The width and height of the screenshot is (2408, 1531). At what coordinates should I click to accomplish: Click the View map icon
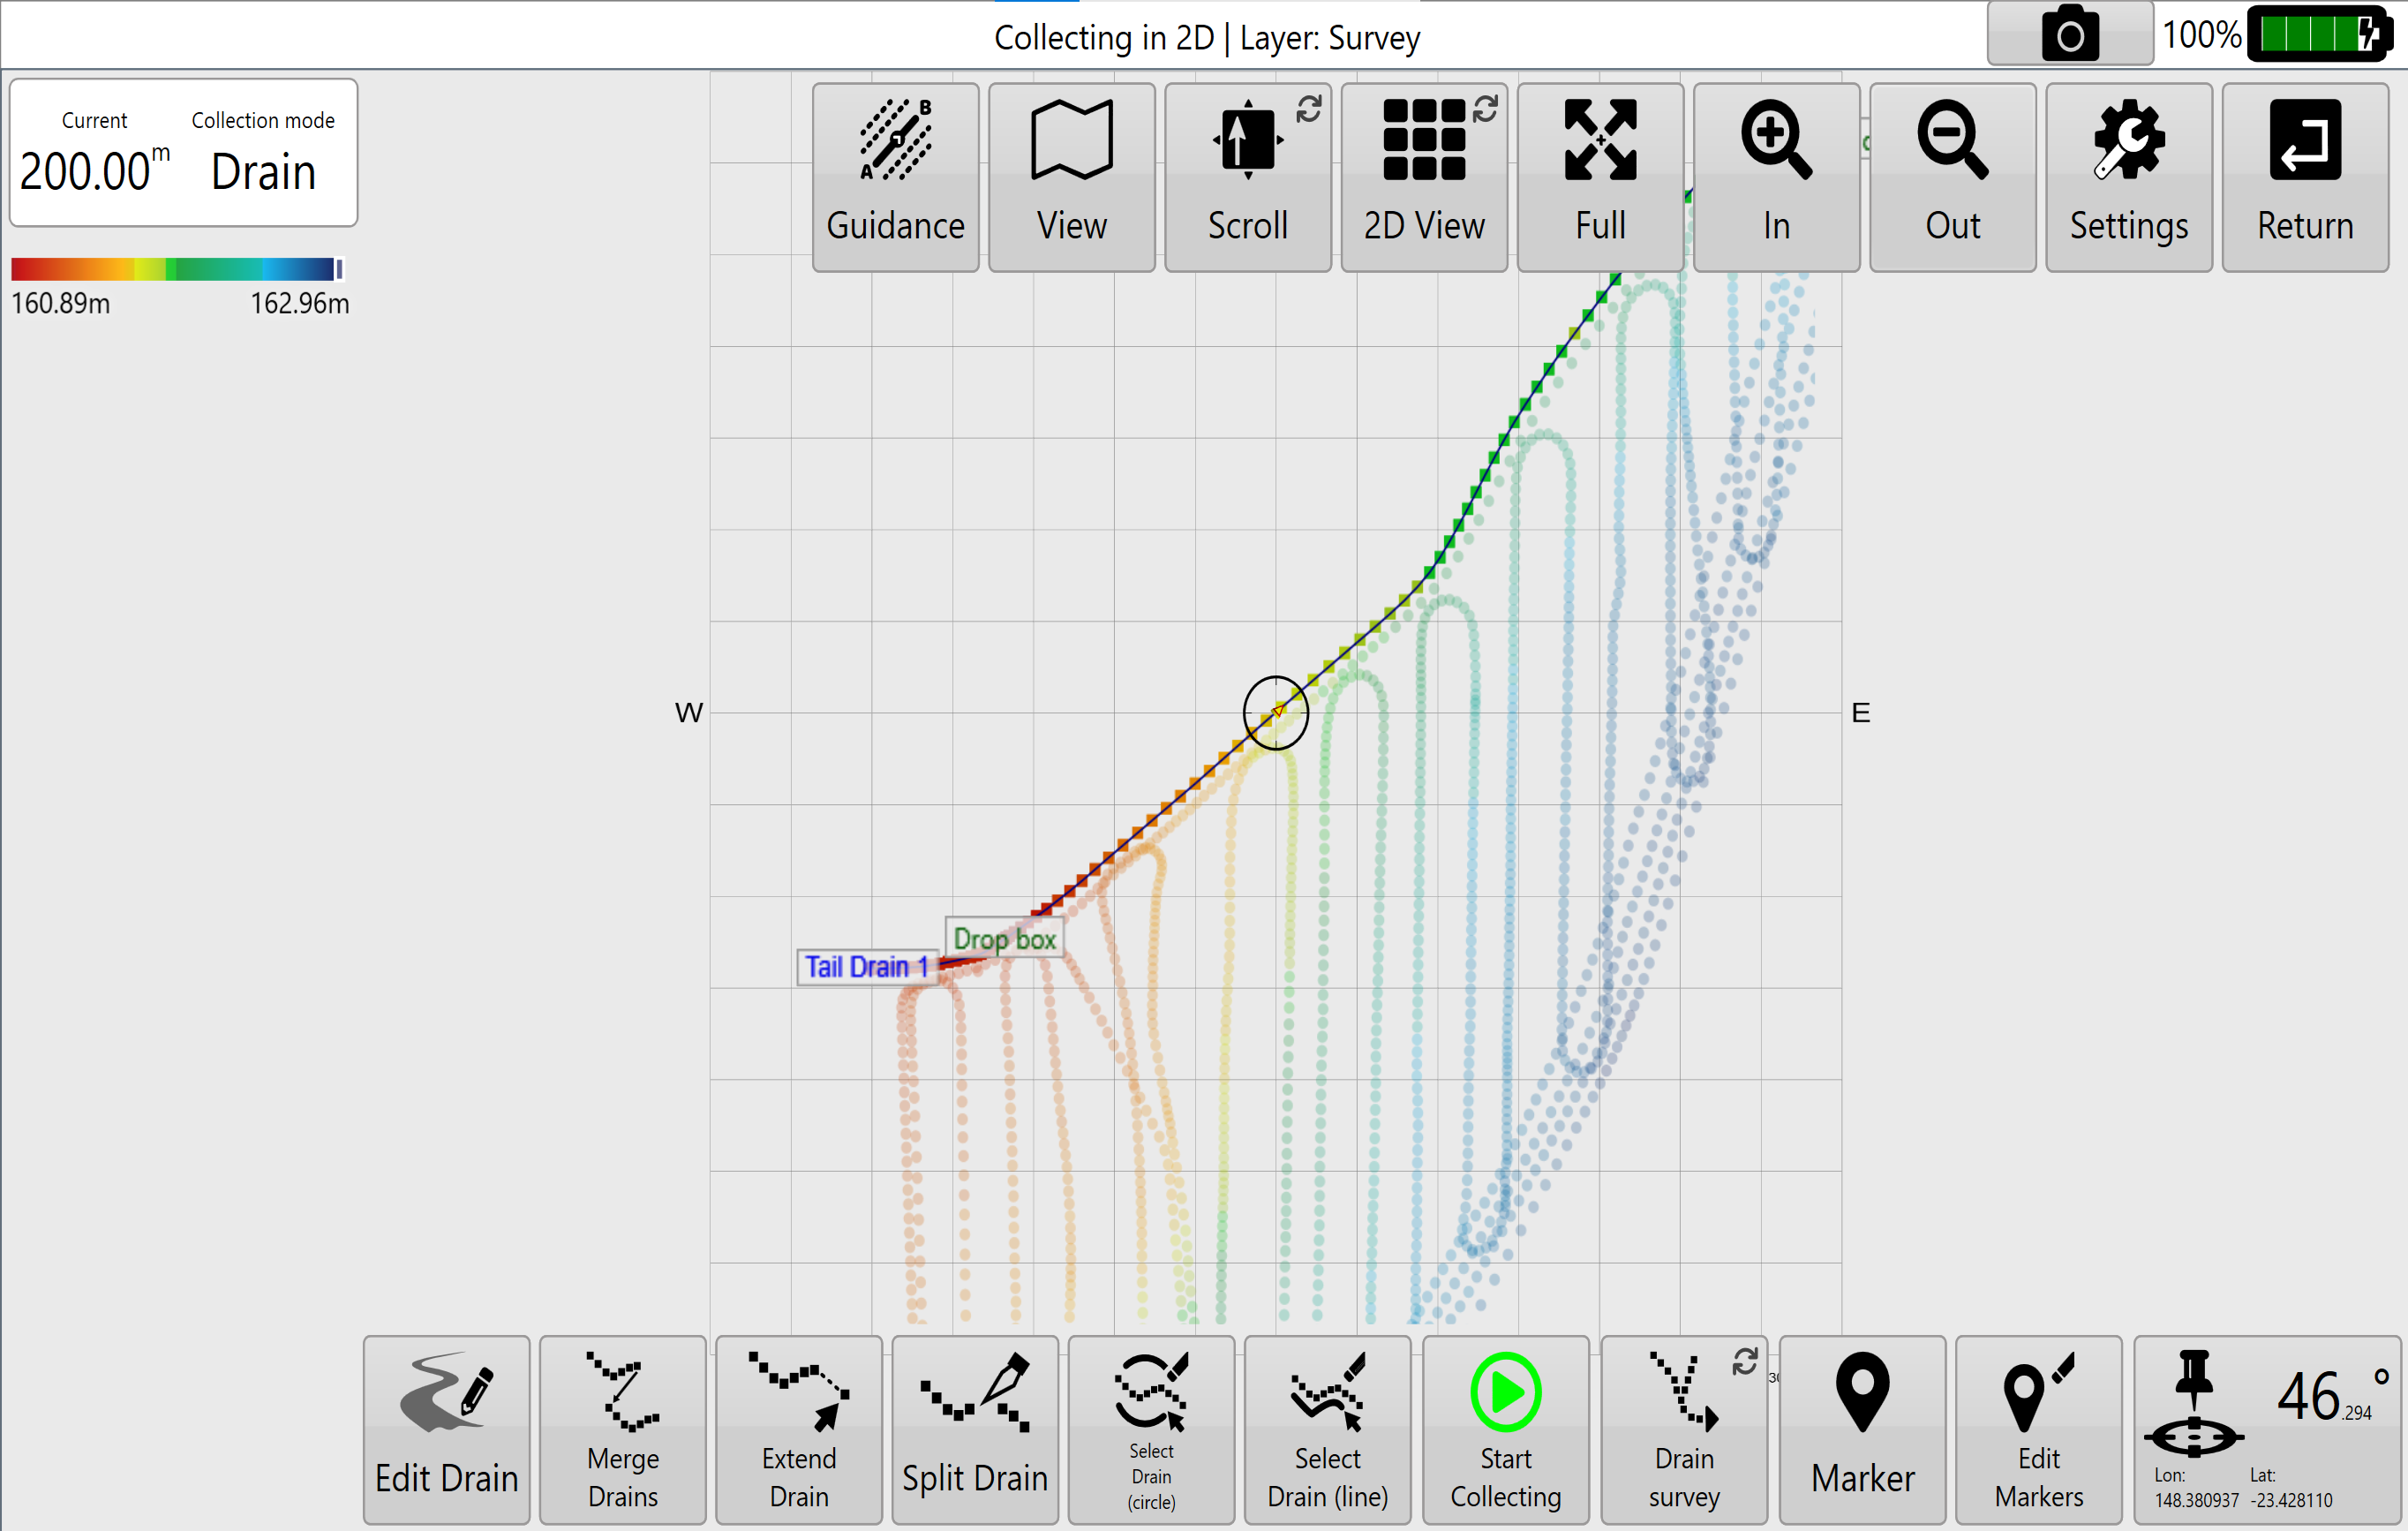1071,176
